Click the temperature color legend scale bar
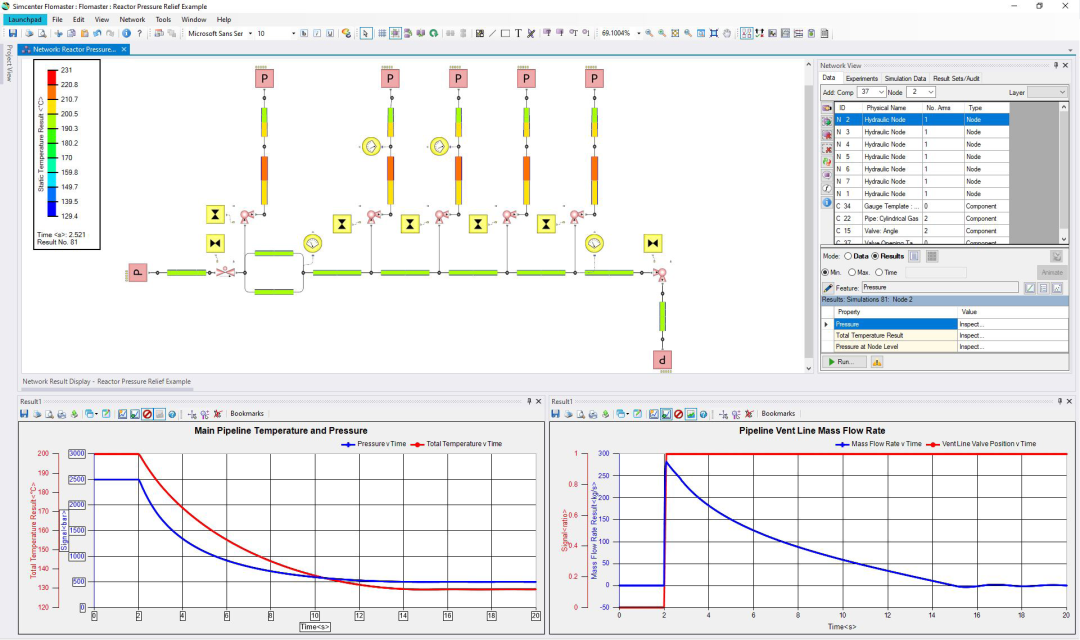This screenshot has height=640, width=1080. (x=52, y=143)
